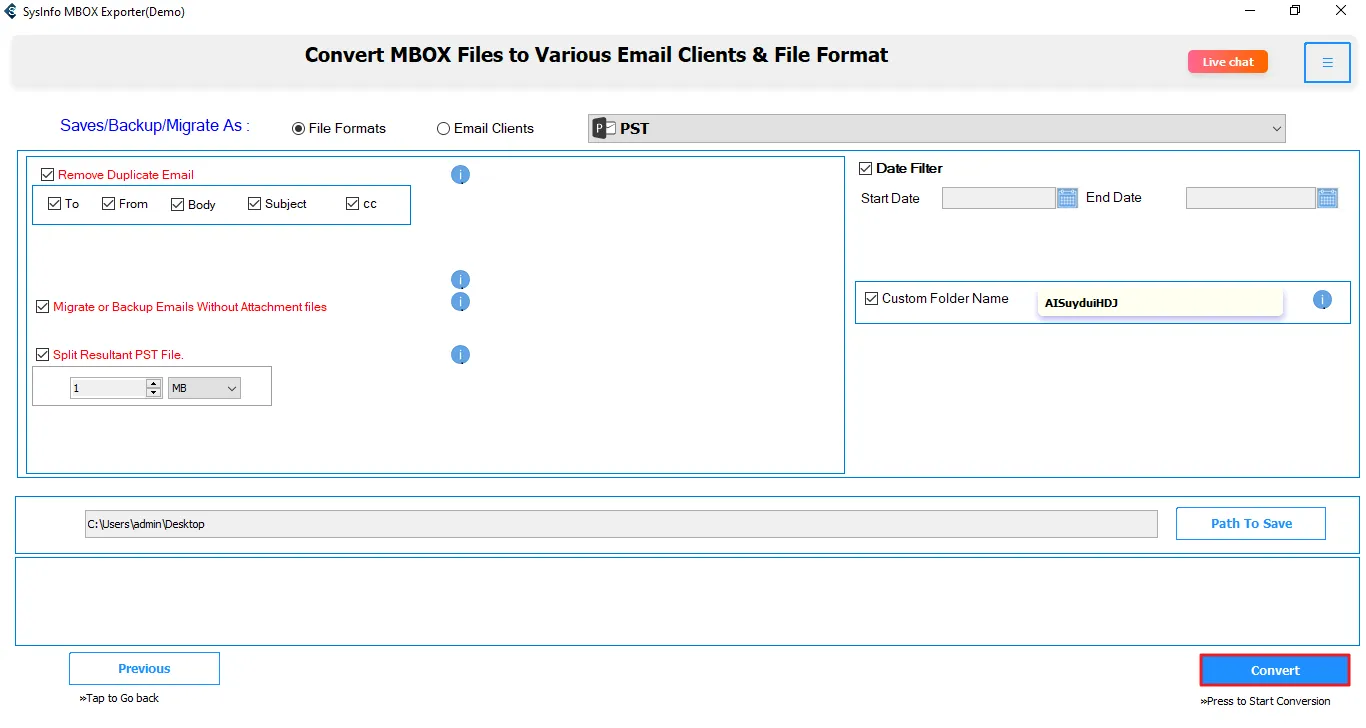Click info icon next to Migrate Without Attachment
The height and width of the screenshot is (728, 1366).
point(460,302)
